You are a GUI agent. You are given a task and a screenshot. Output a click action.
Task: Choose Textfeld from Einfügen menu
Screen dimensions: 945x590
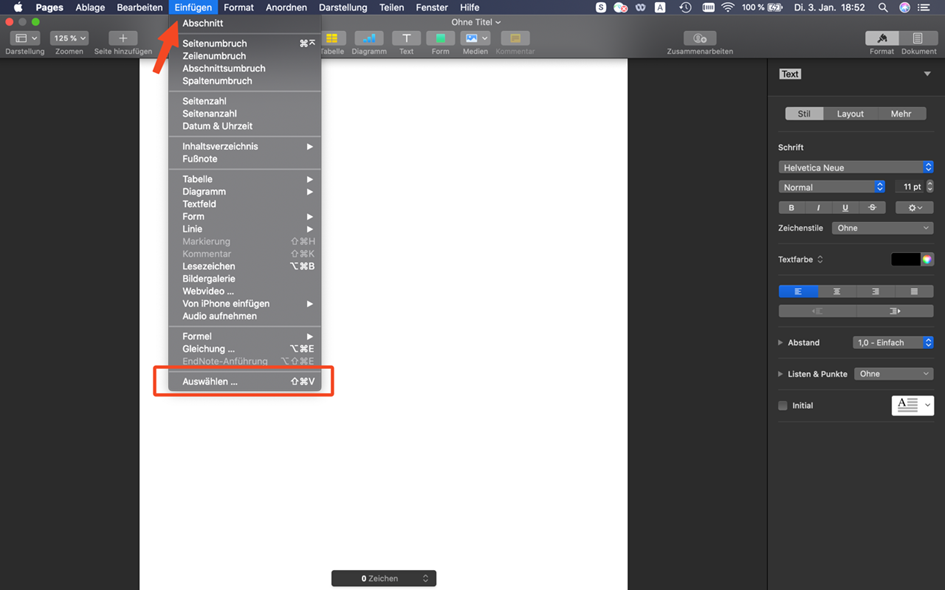coord(245,204)
